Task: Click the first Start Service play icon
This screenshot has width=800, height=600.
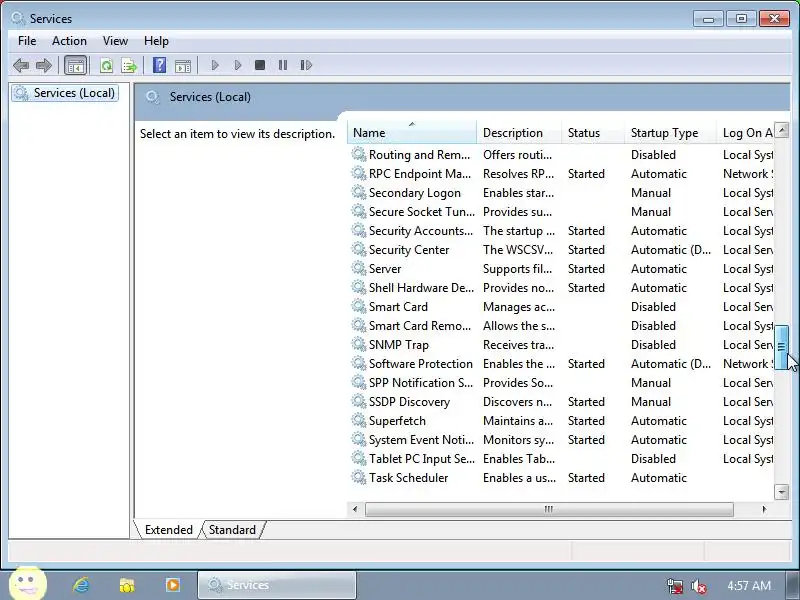Action: point(215,65)
